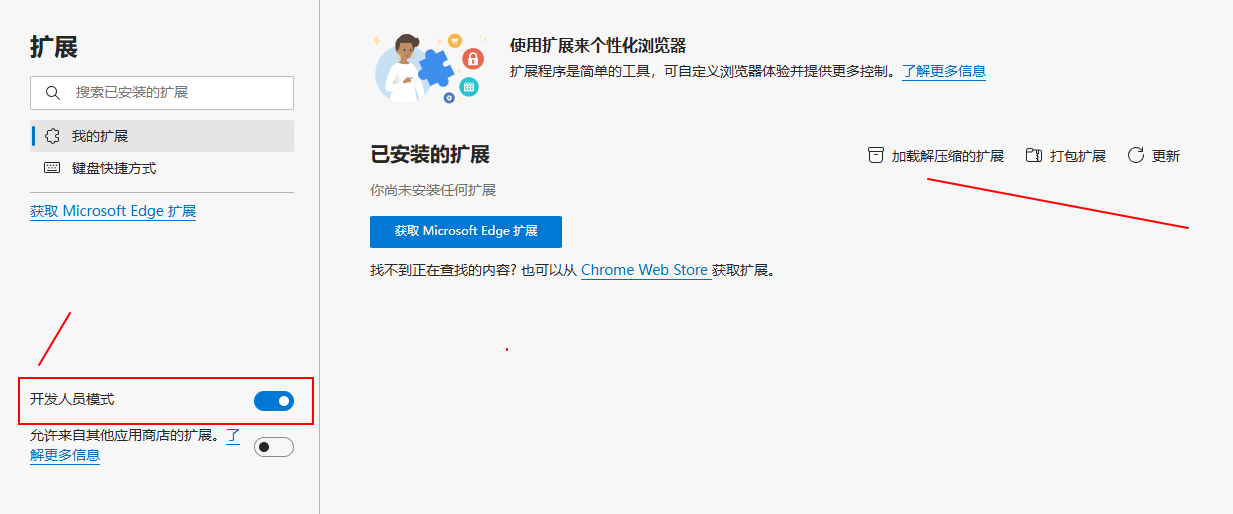Click the 打包扩展 button

(x=1066, y=155)
